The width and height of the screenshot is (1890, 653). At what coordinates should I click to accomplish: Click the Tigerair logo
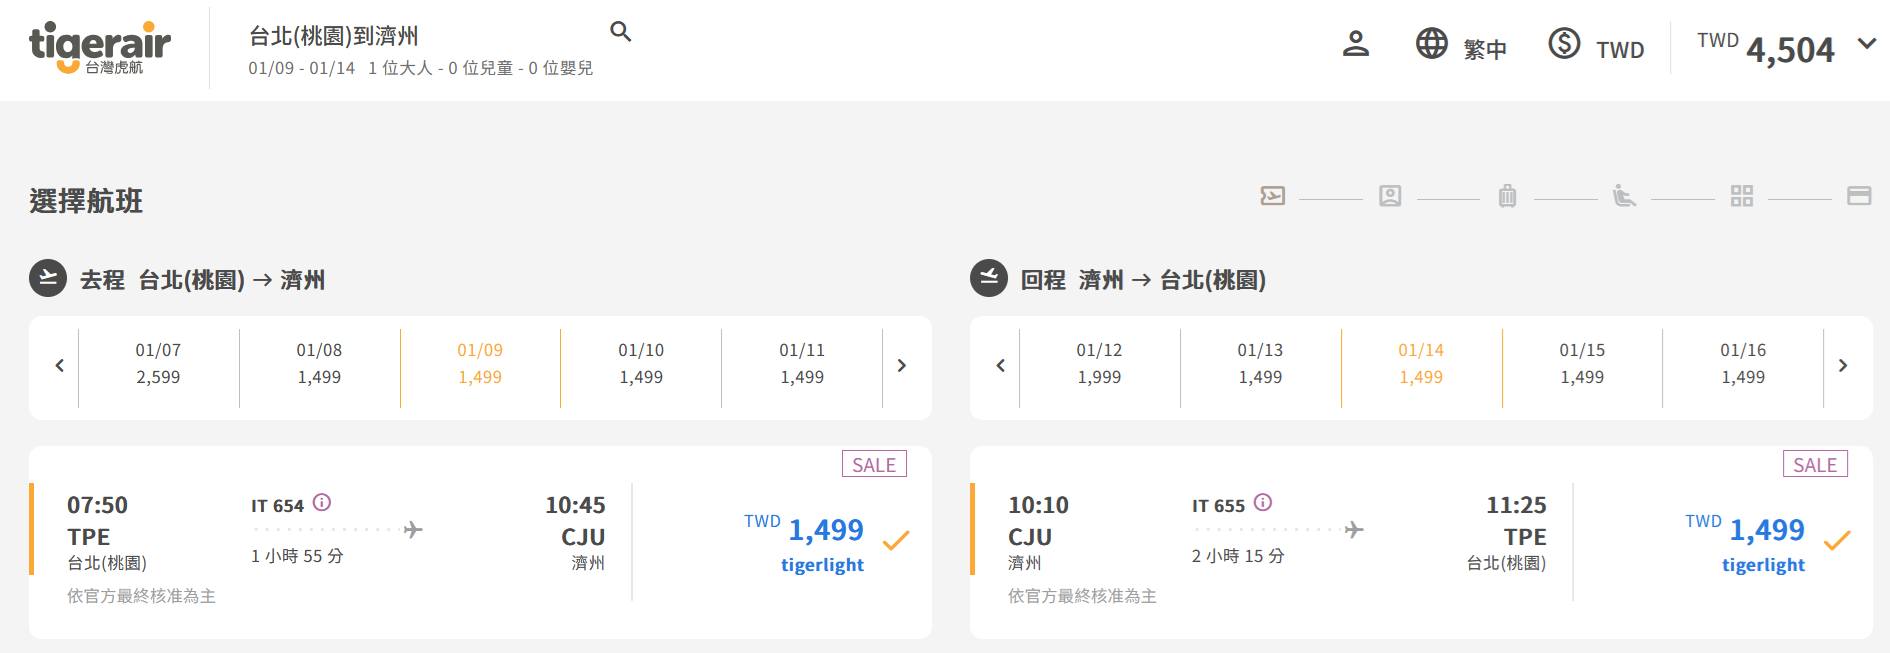click(x=100, y=48)
